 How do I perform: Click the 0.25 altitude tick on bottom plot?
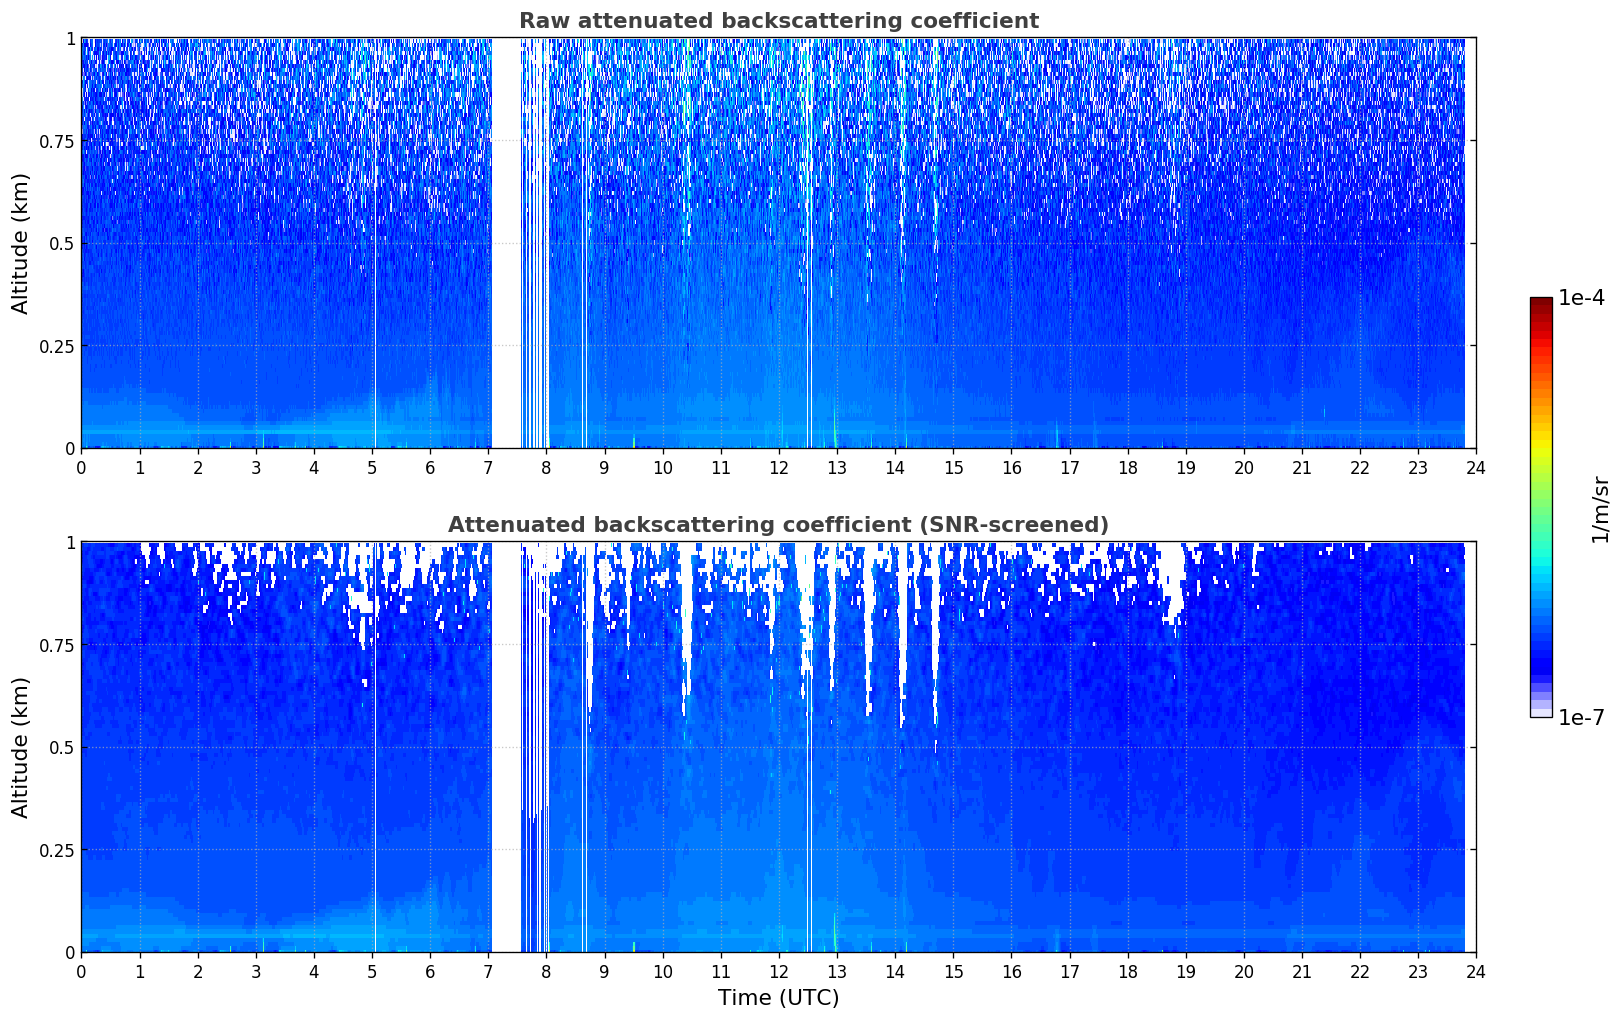click(x=58, y=850)
